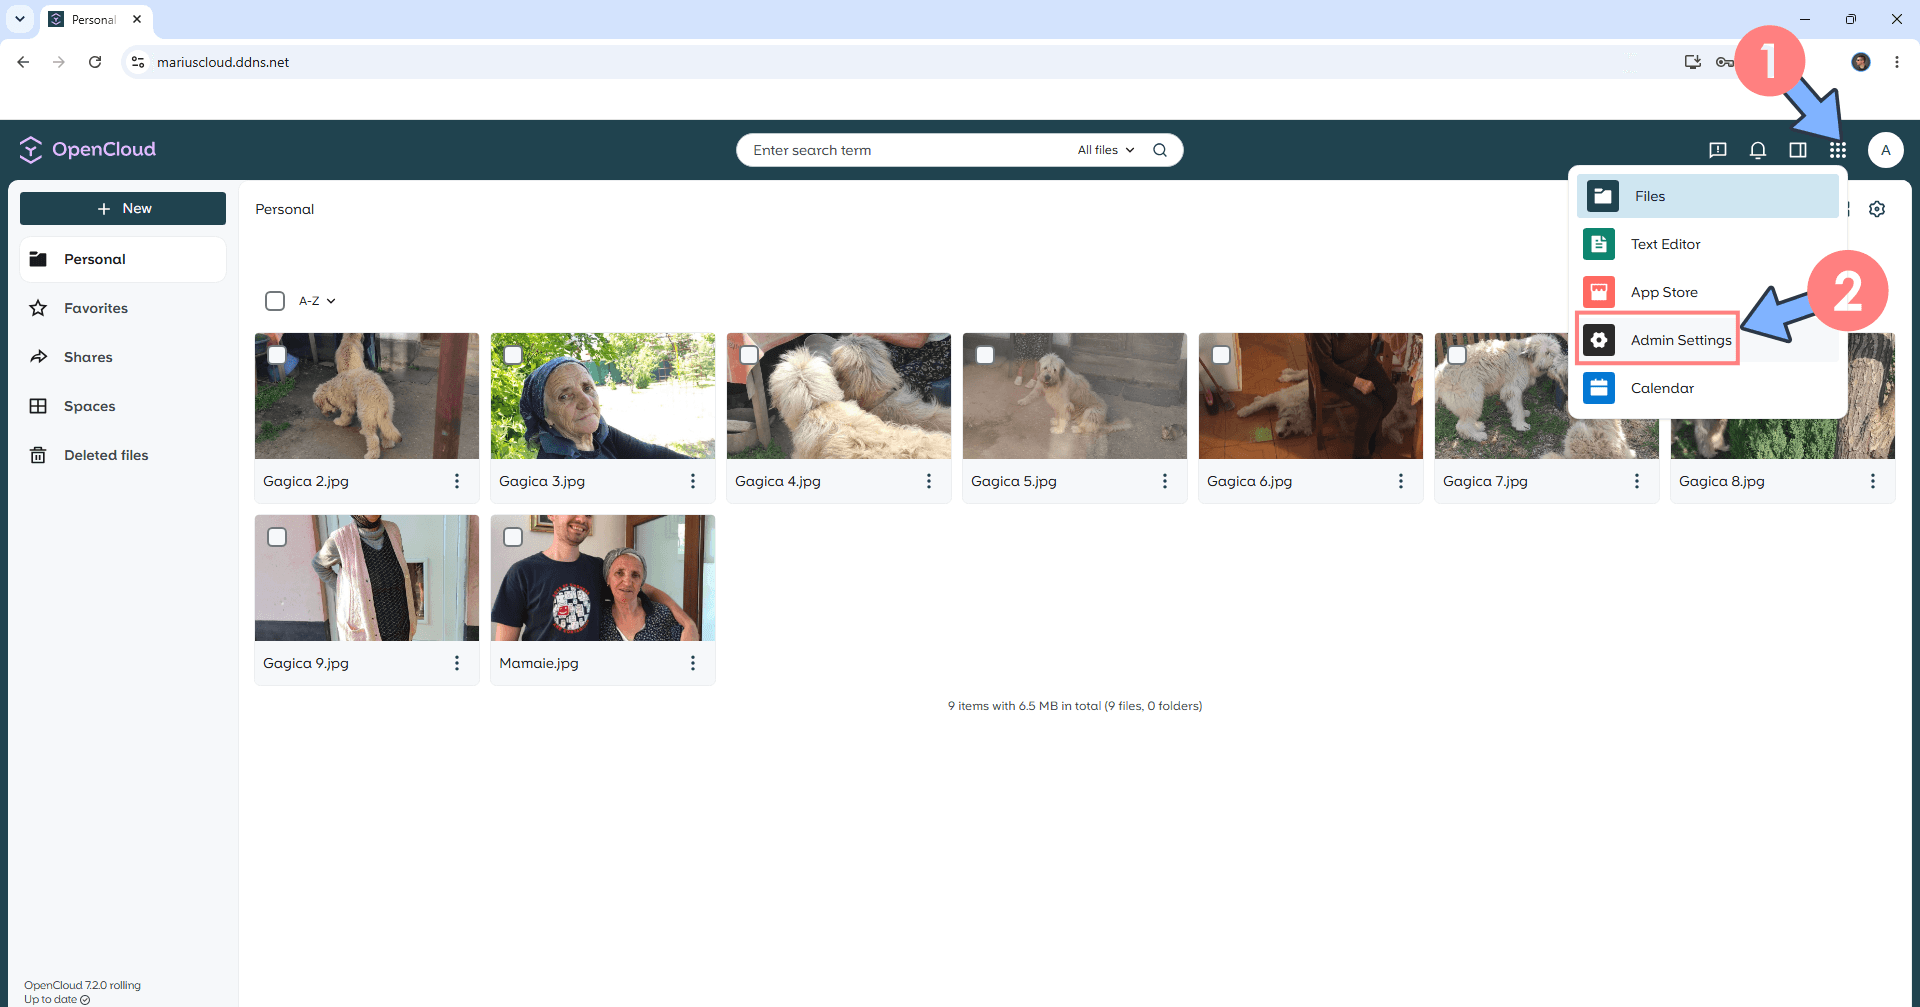Image resolution: width=1920 pixels, height=1007 pixels.
Task: Click browser forward arrow
Action: point(59,62)
